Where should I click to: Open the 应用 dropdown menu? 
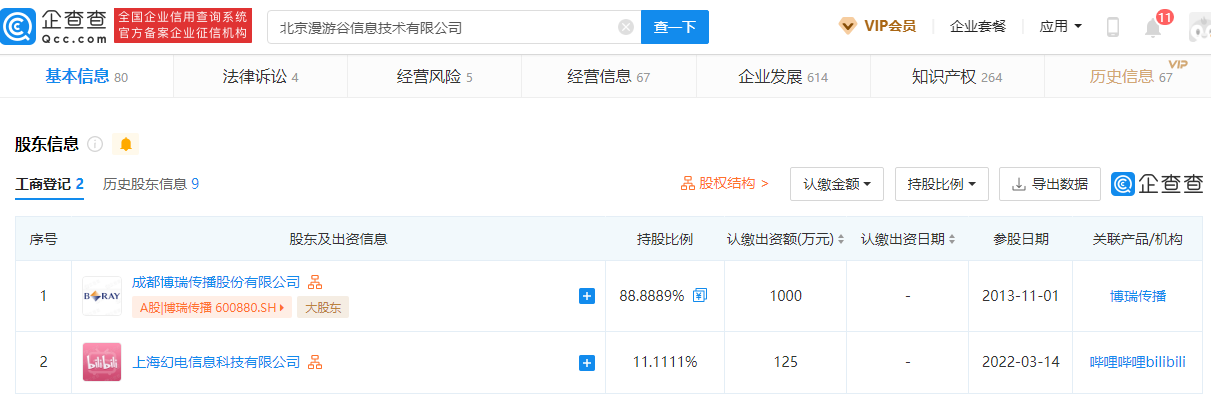coord(1060,27)
